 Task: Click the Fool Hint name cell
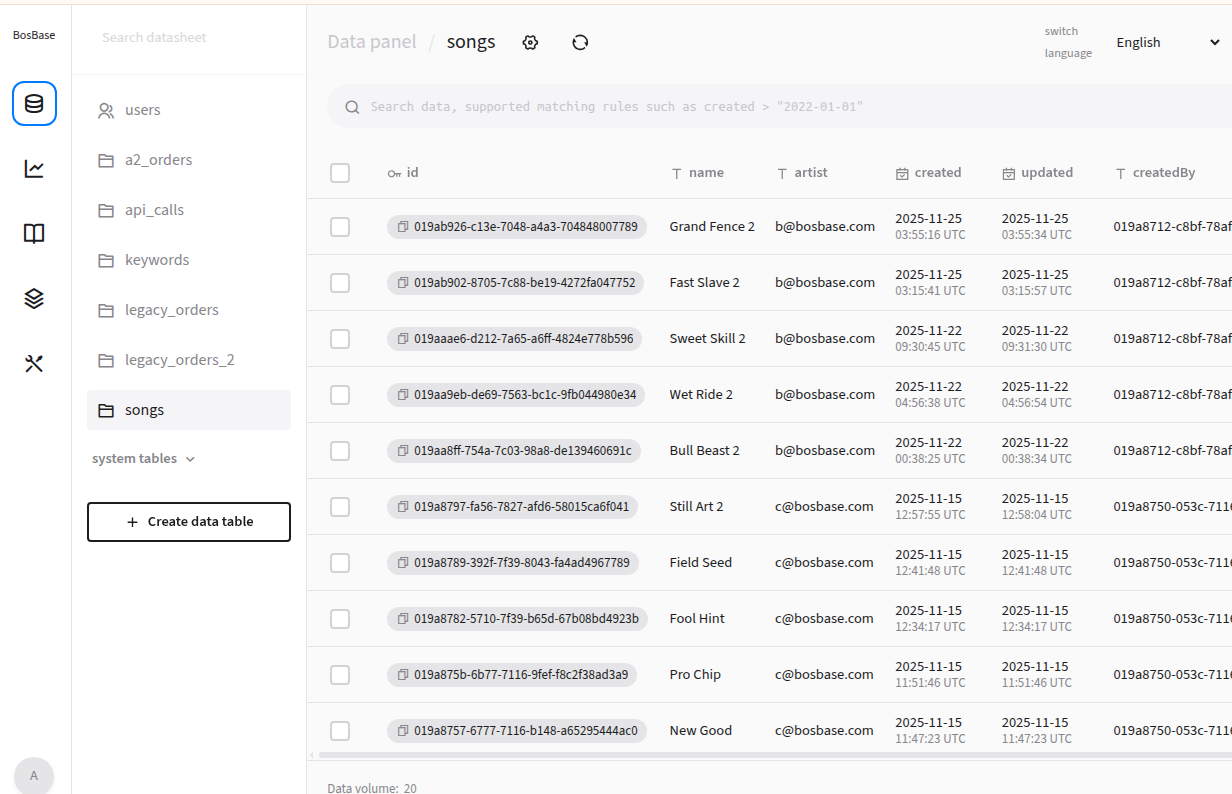(x=697, y=619)
